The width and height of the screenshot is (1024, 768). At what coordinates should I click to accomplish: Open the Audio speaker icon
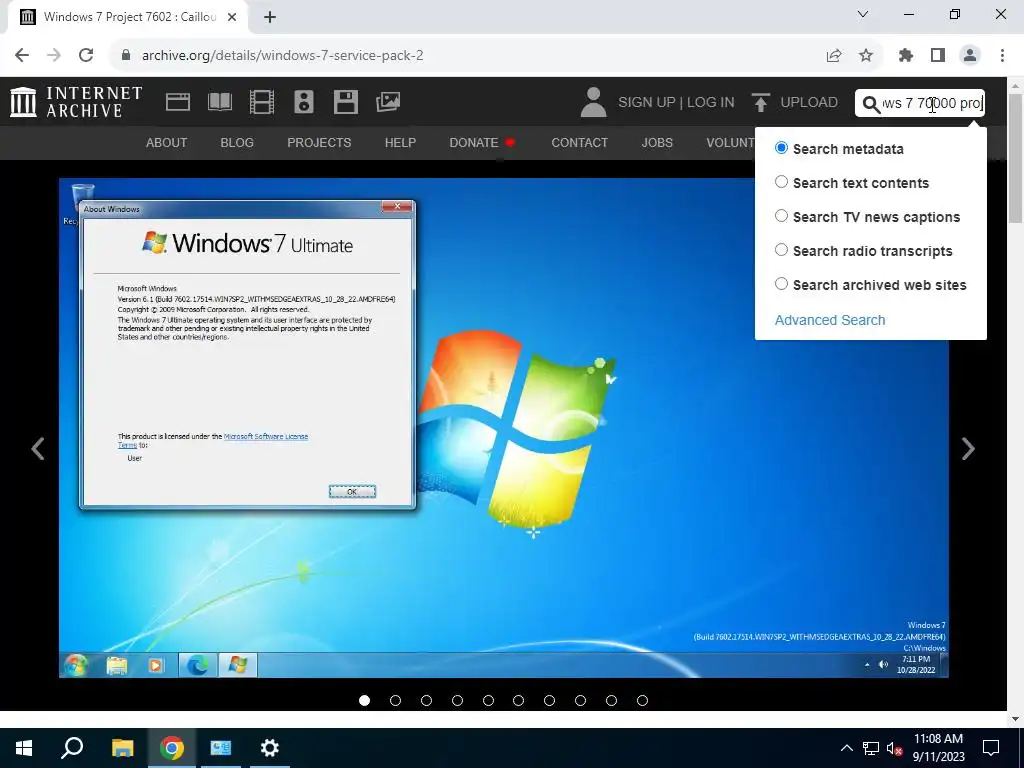[304, 102]
